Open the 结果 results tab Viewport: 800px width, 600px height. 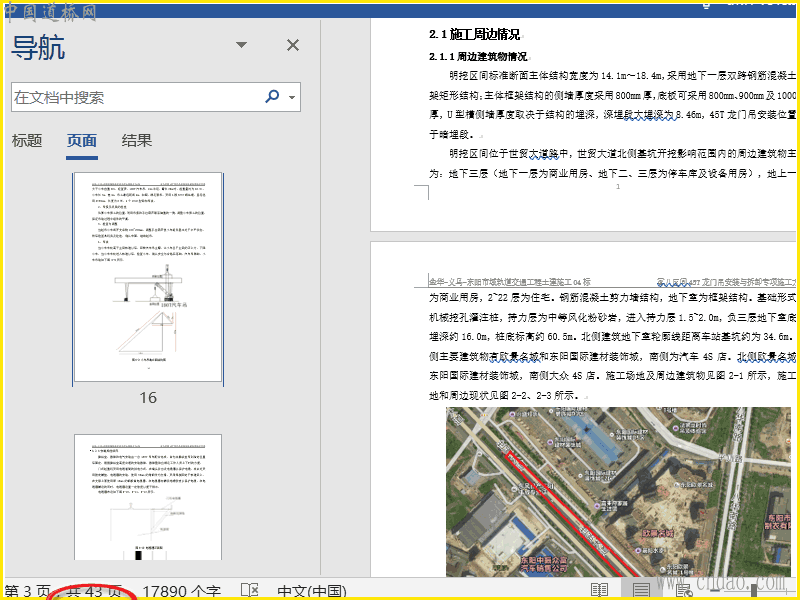tap(137, 141)
